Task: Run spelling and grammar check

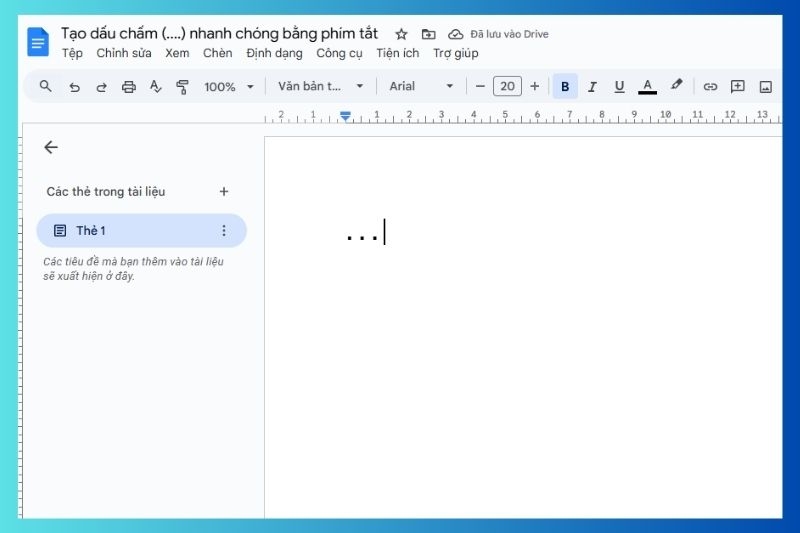Action: point(156,87)
